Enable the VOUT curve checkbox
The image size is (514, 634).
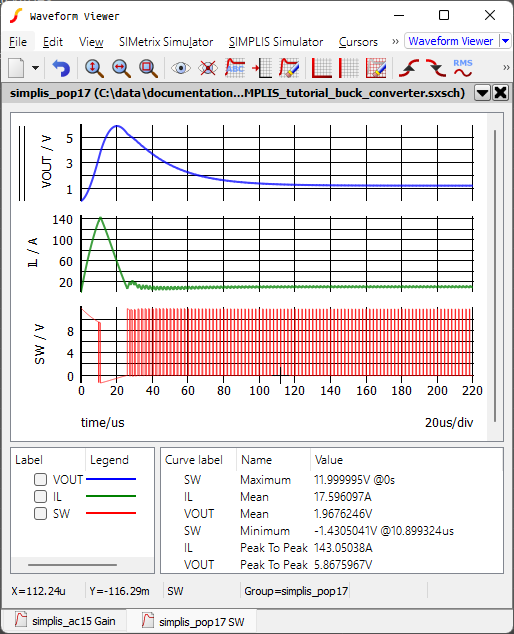pyautogui.click(x=40, y=480)
